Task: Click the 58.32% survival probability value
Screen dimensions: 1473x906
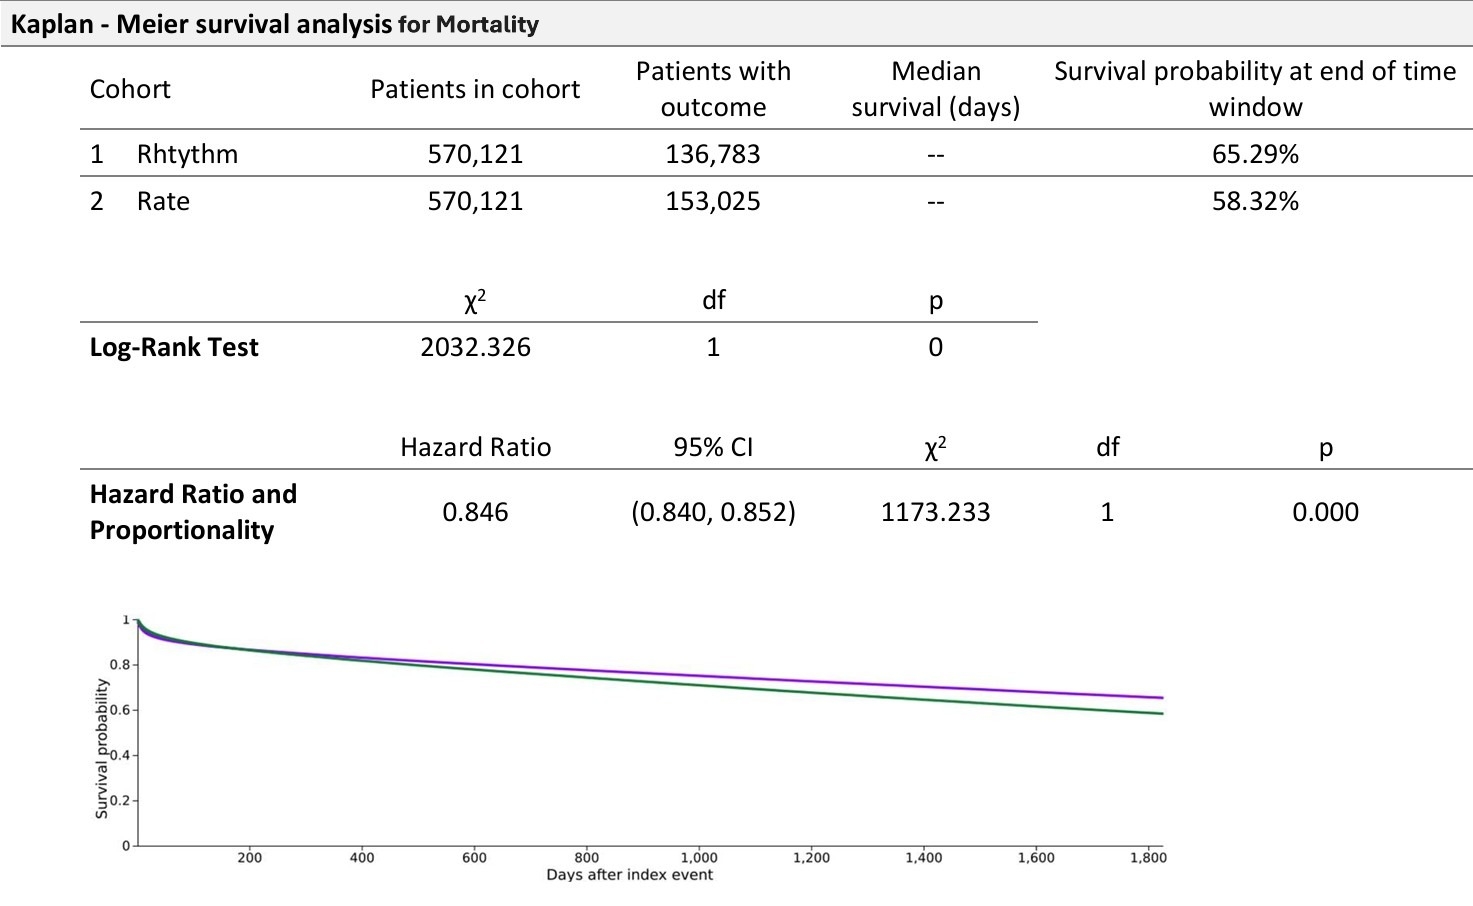Action: click(x=1255, y=201)
